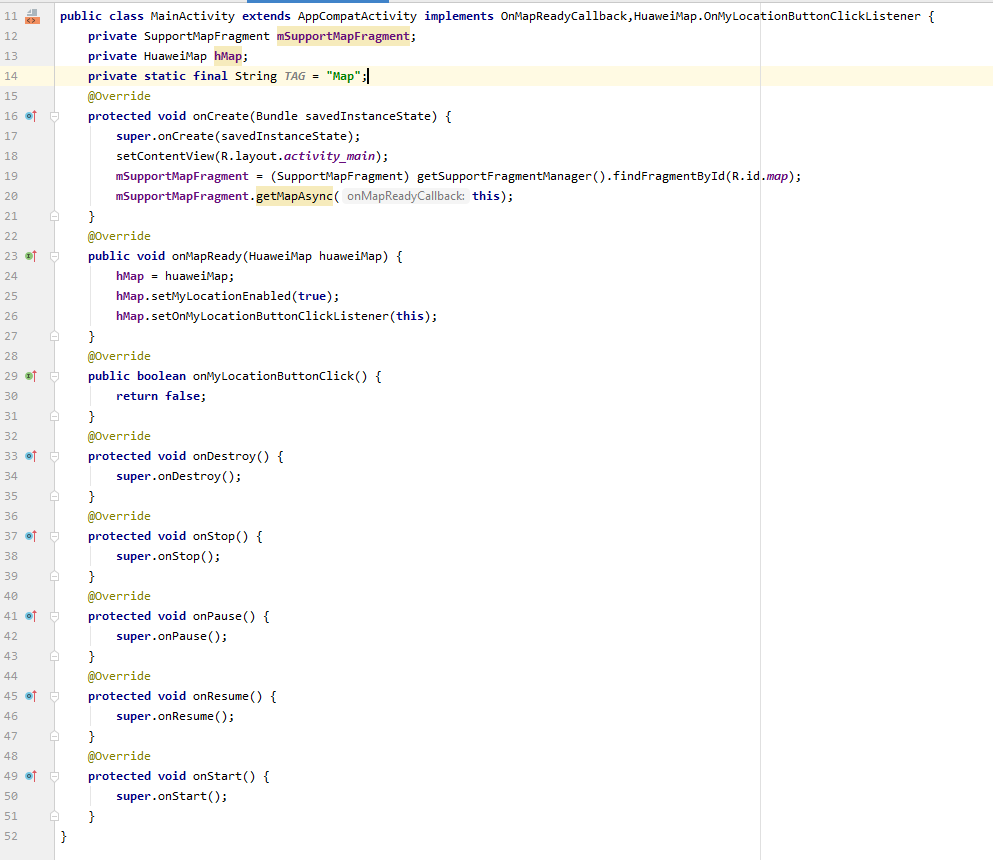The width and height of the screenshot is (993, 860).
Task: Click the override arrow icon beside onDestroy
Action: pyautogui.click(x=31, y=456)
